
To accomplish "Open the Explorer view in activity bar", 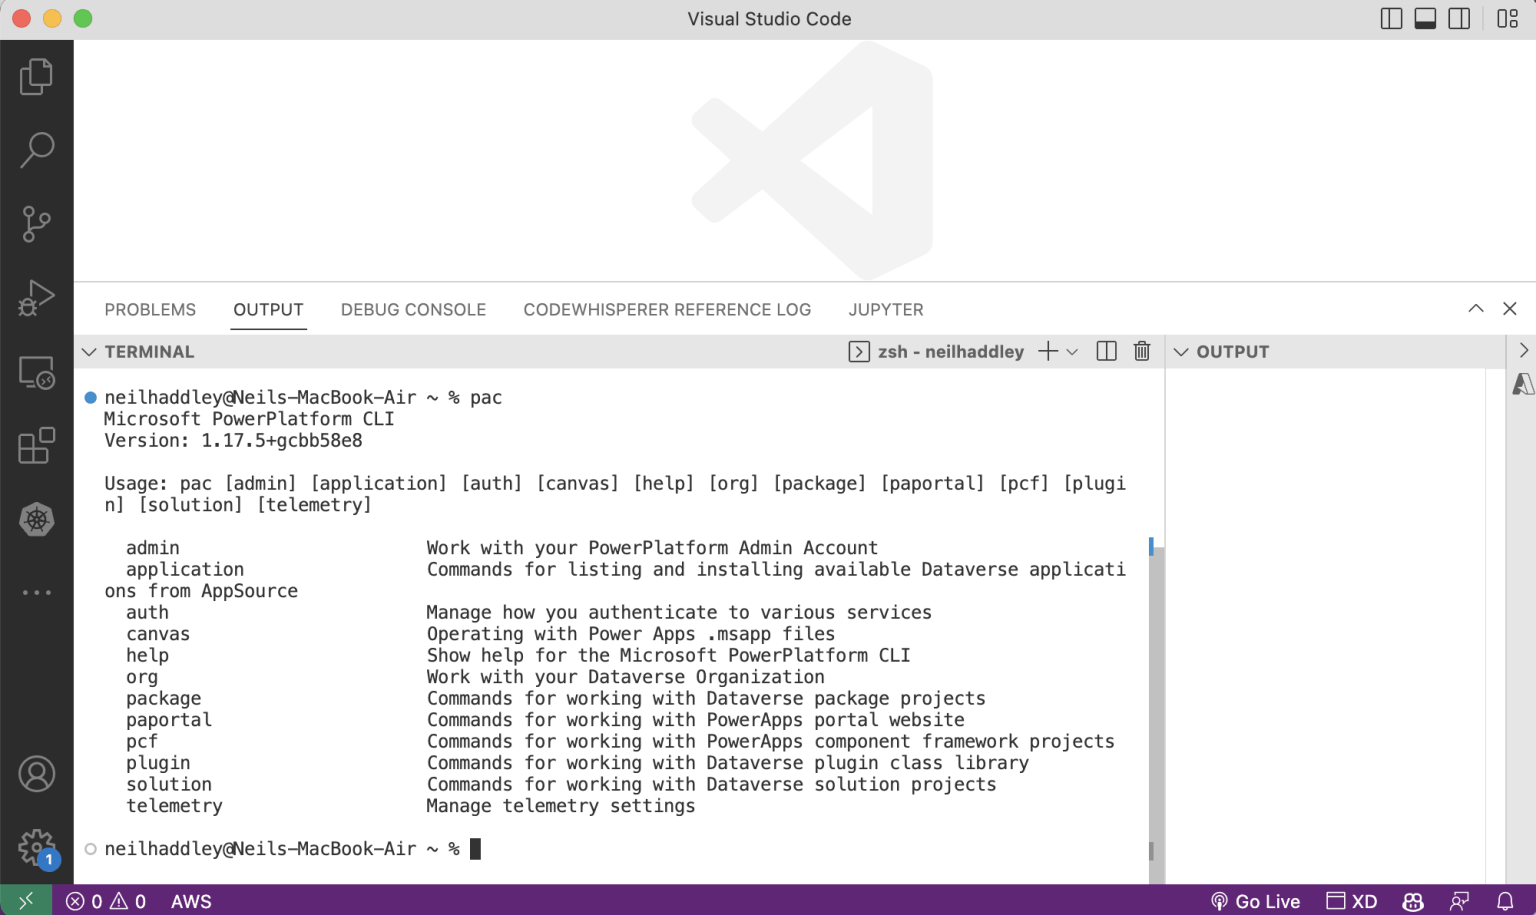I will [x=37, y=77].
